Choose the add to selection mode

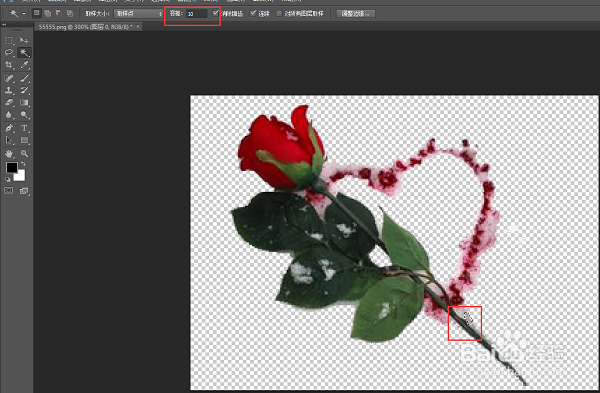pos(47,13)
